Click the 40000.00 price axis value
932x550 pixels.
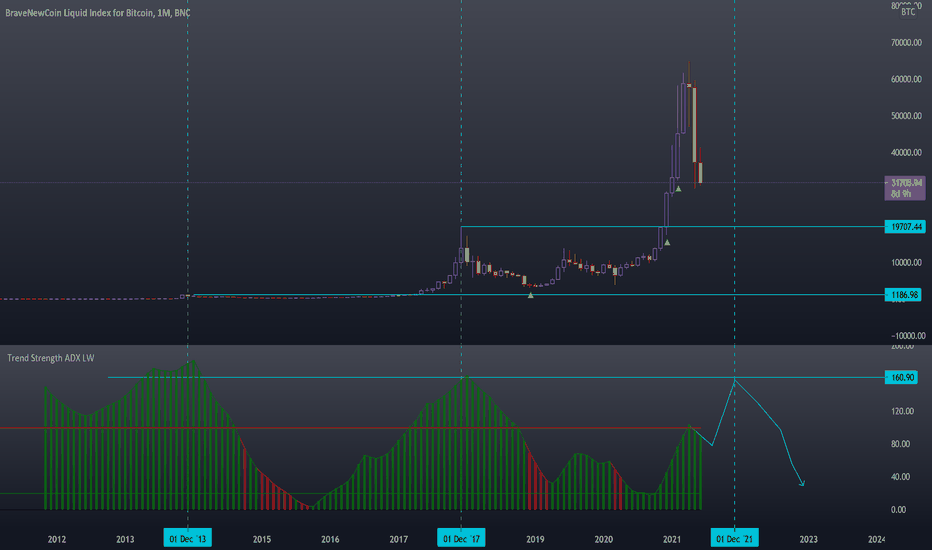tap(906, 153)
